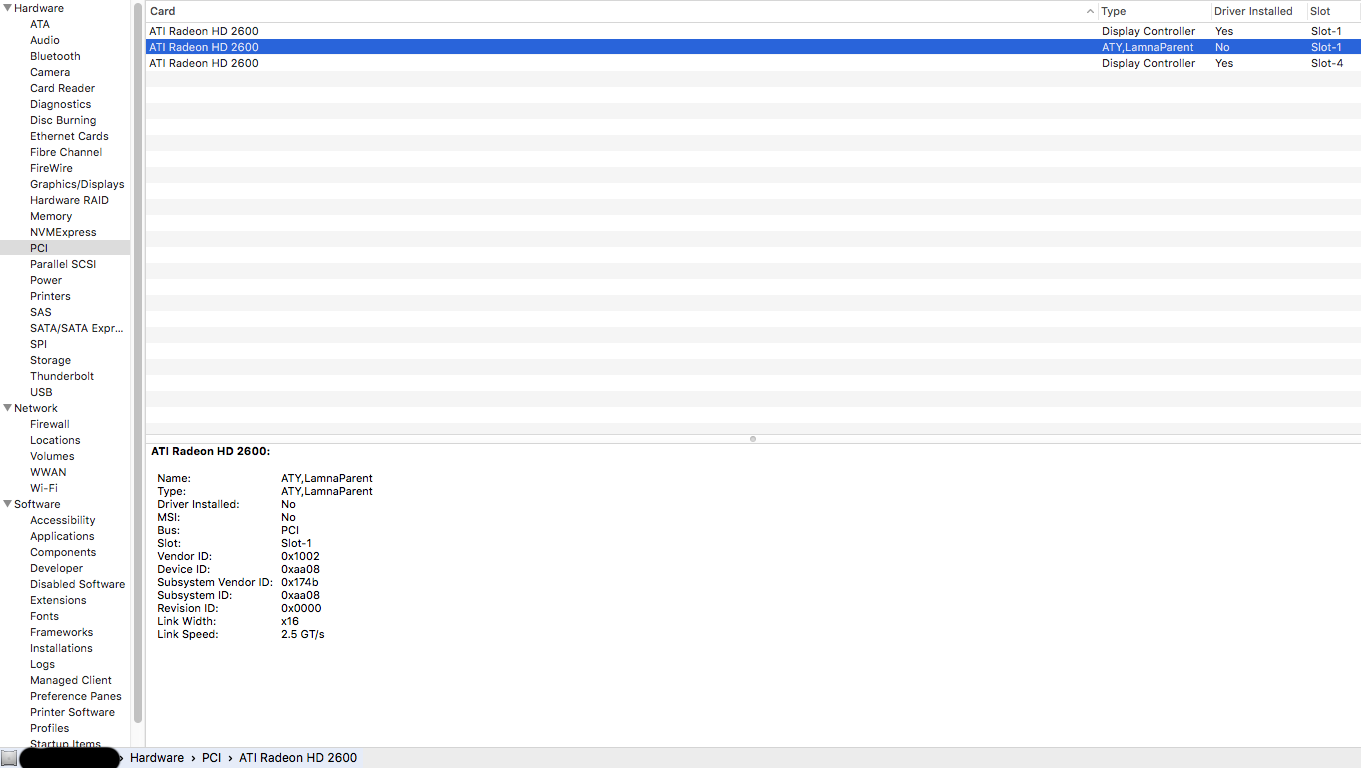This screenshot has width=1366, height=768.
Task: Click ATI Radeon HD 2600 in path bar
Action: pyautogui.click(x=298, y=758)
